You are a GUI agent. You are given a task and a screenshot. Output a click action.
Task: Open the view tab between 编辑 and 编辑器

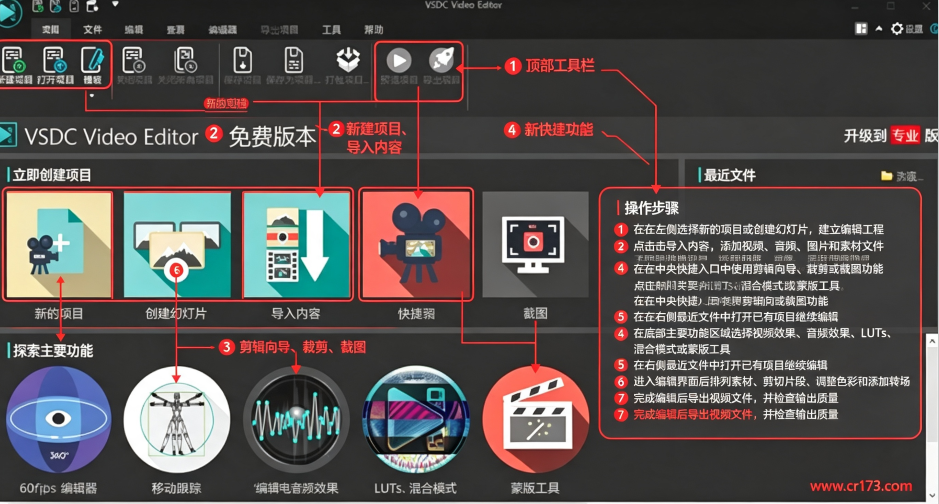click(x=175, y=29)
